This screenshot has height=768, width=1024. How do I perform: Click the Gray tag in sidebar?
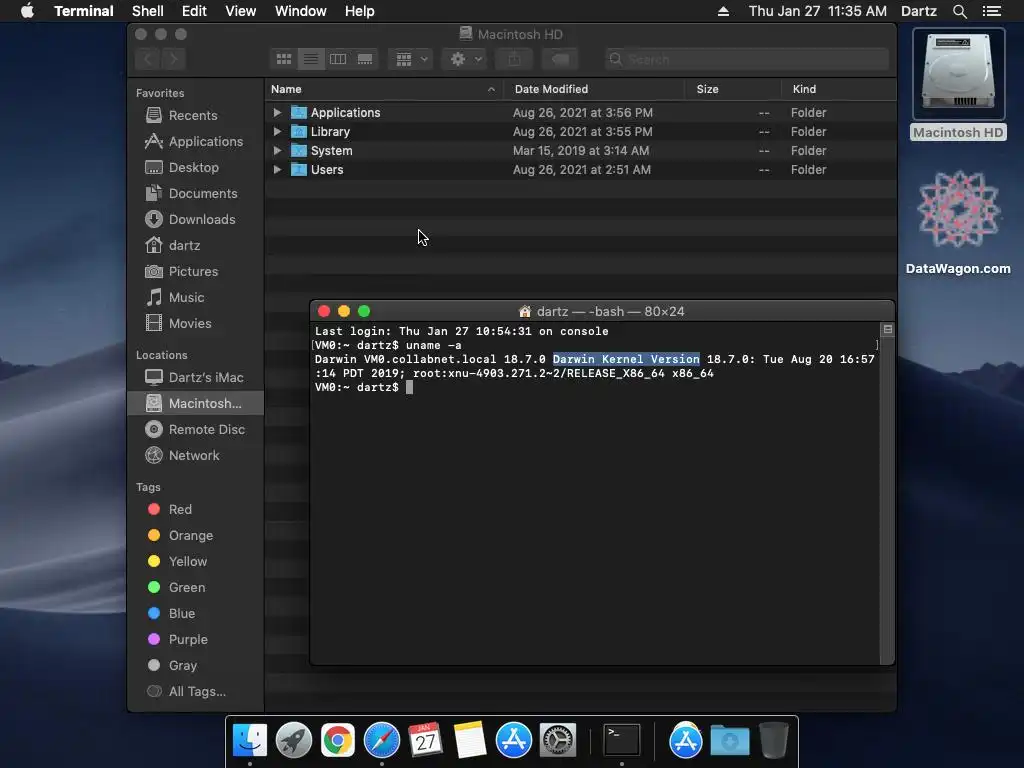coord(196,665)
